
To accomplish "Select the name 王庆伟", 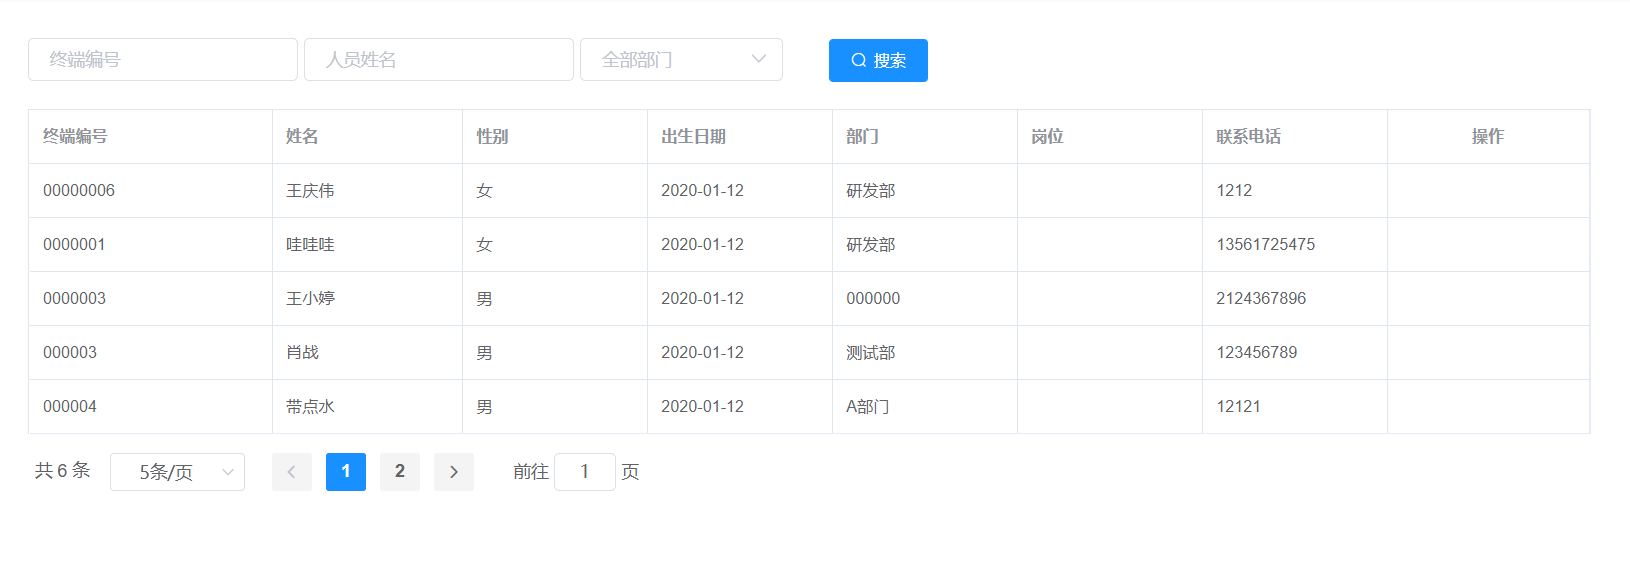I will [x=310, y=191].
